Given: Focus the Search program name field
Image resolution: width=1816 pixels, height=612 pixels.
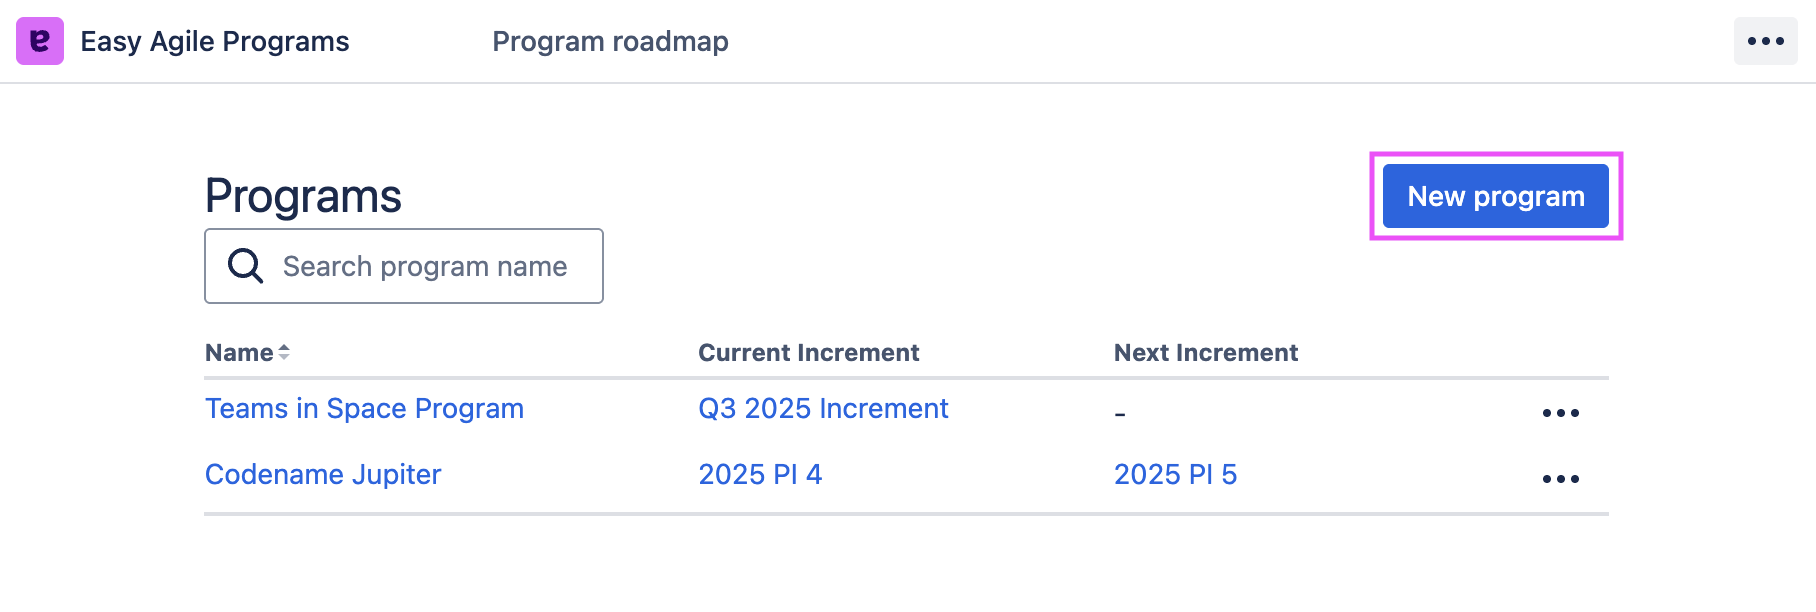Looking at the screenshot, I should tap(404, 266).
